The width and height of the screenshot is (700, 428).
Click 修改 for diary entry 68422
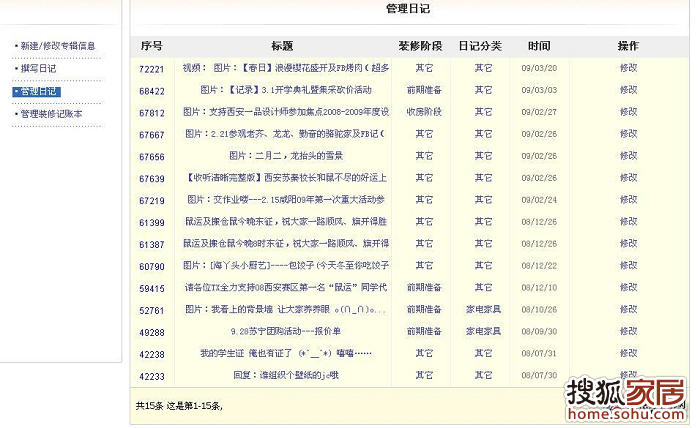tap(628, 90)
